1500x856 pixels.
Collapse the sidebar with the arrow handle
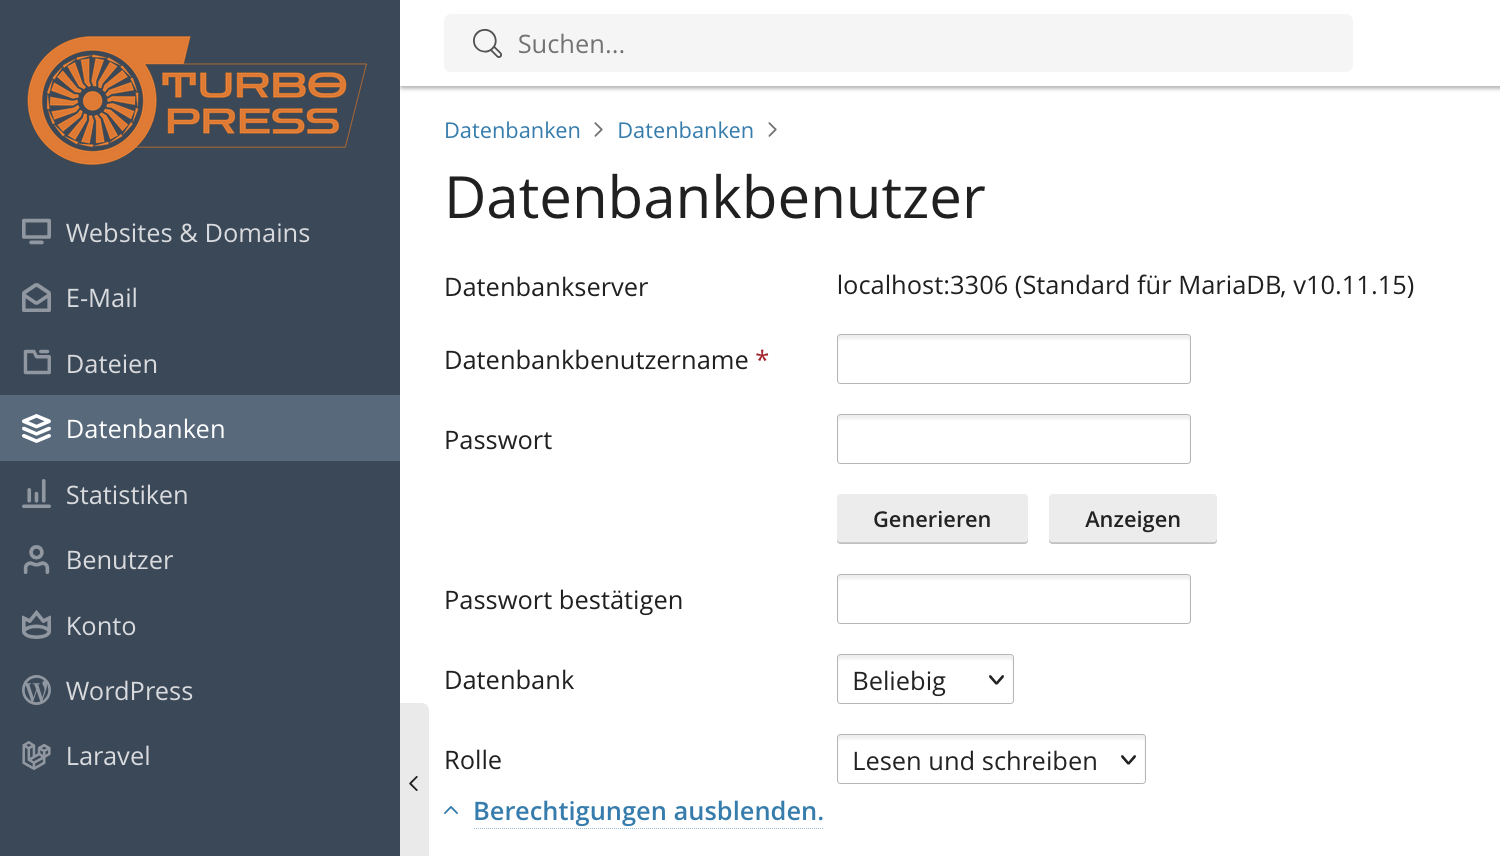click(x=414, y=784)
